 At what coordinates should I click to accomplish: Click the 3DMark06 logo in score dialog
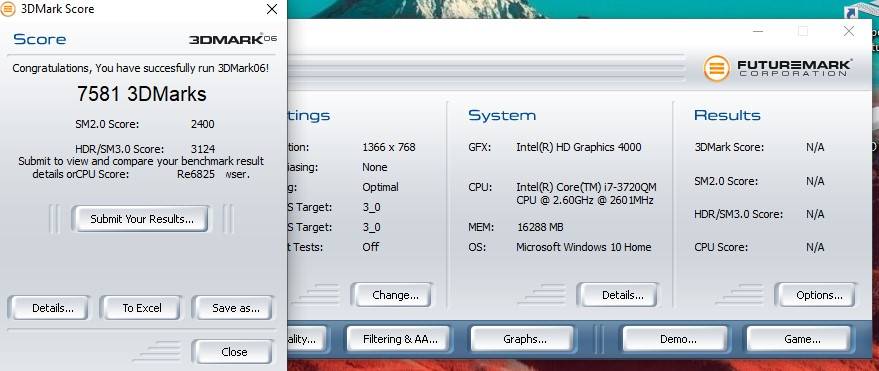[233, 39]
